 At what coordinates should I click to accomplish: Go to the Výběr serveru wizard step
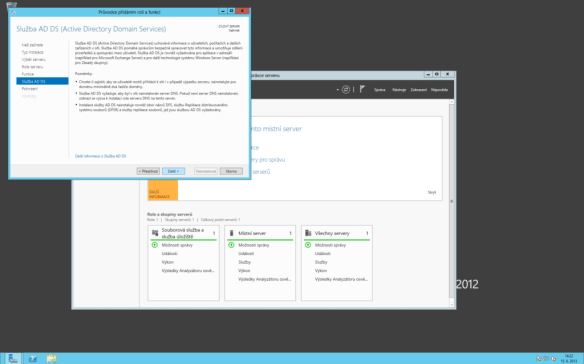34,60
